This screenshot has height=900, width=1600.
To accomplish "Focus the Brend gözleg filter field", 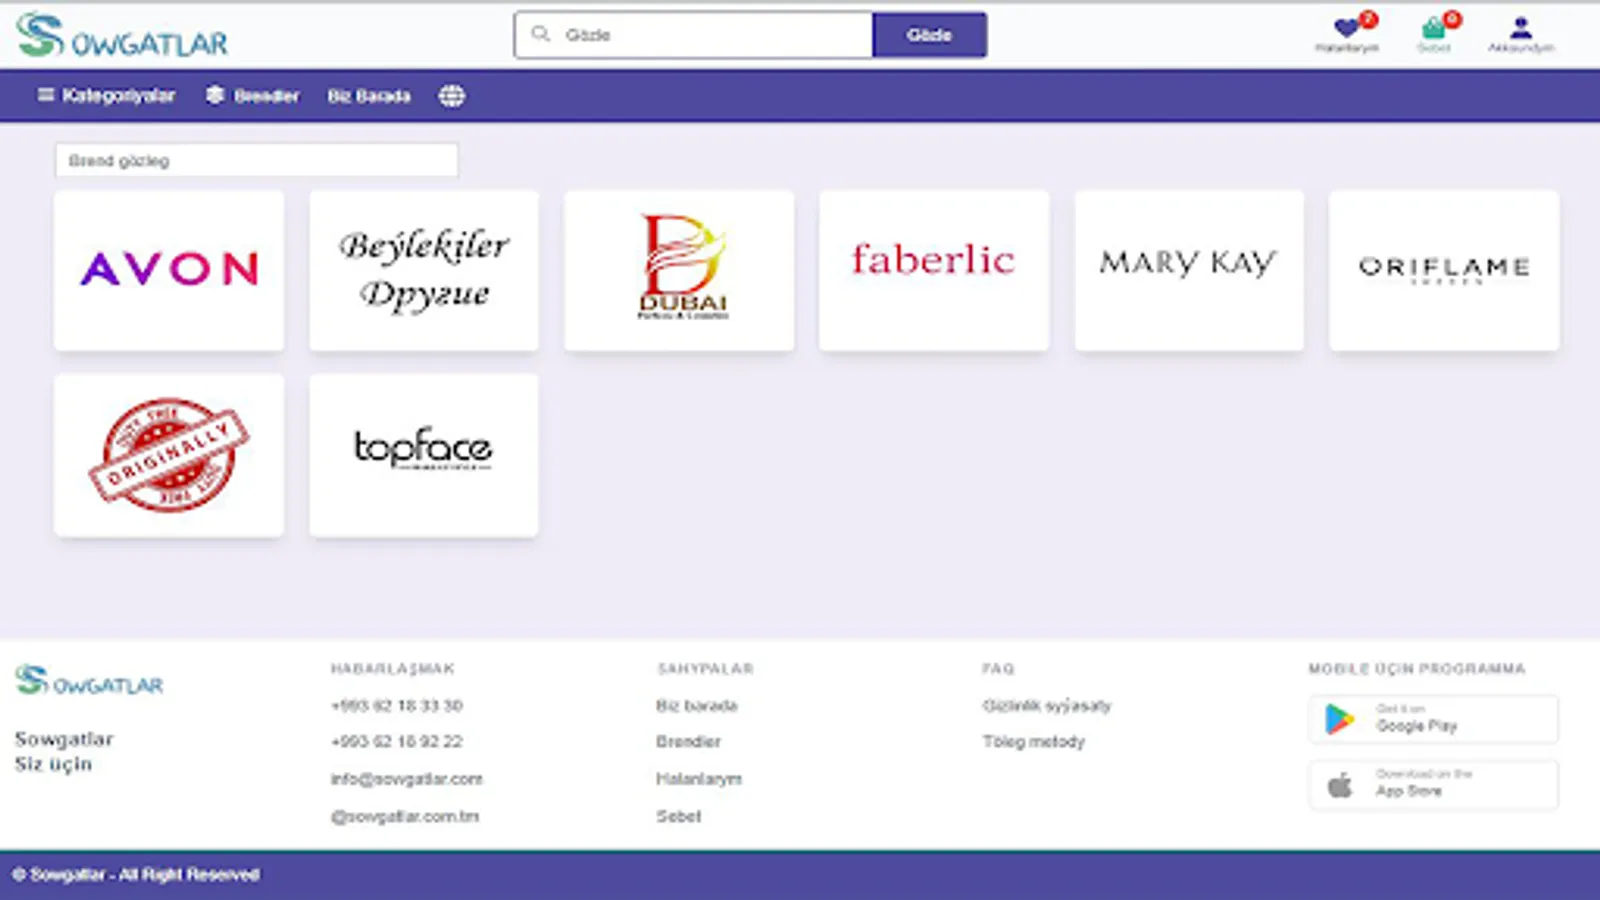I will pyautogui.click(x=257, y=160).
